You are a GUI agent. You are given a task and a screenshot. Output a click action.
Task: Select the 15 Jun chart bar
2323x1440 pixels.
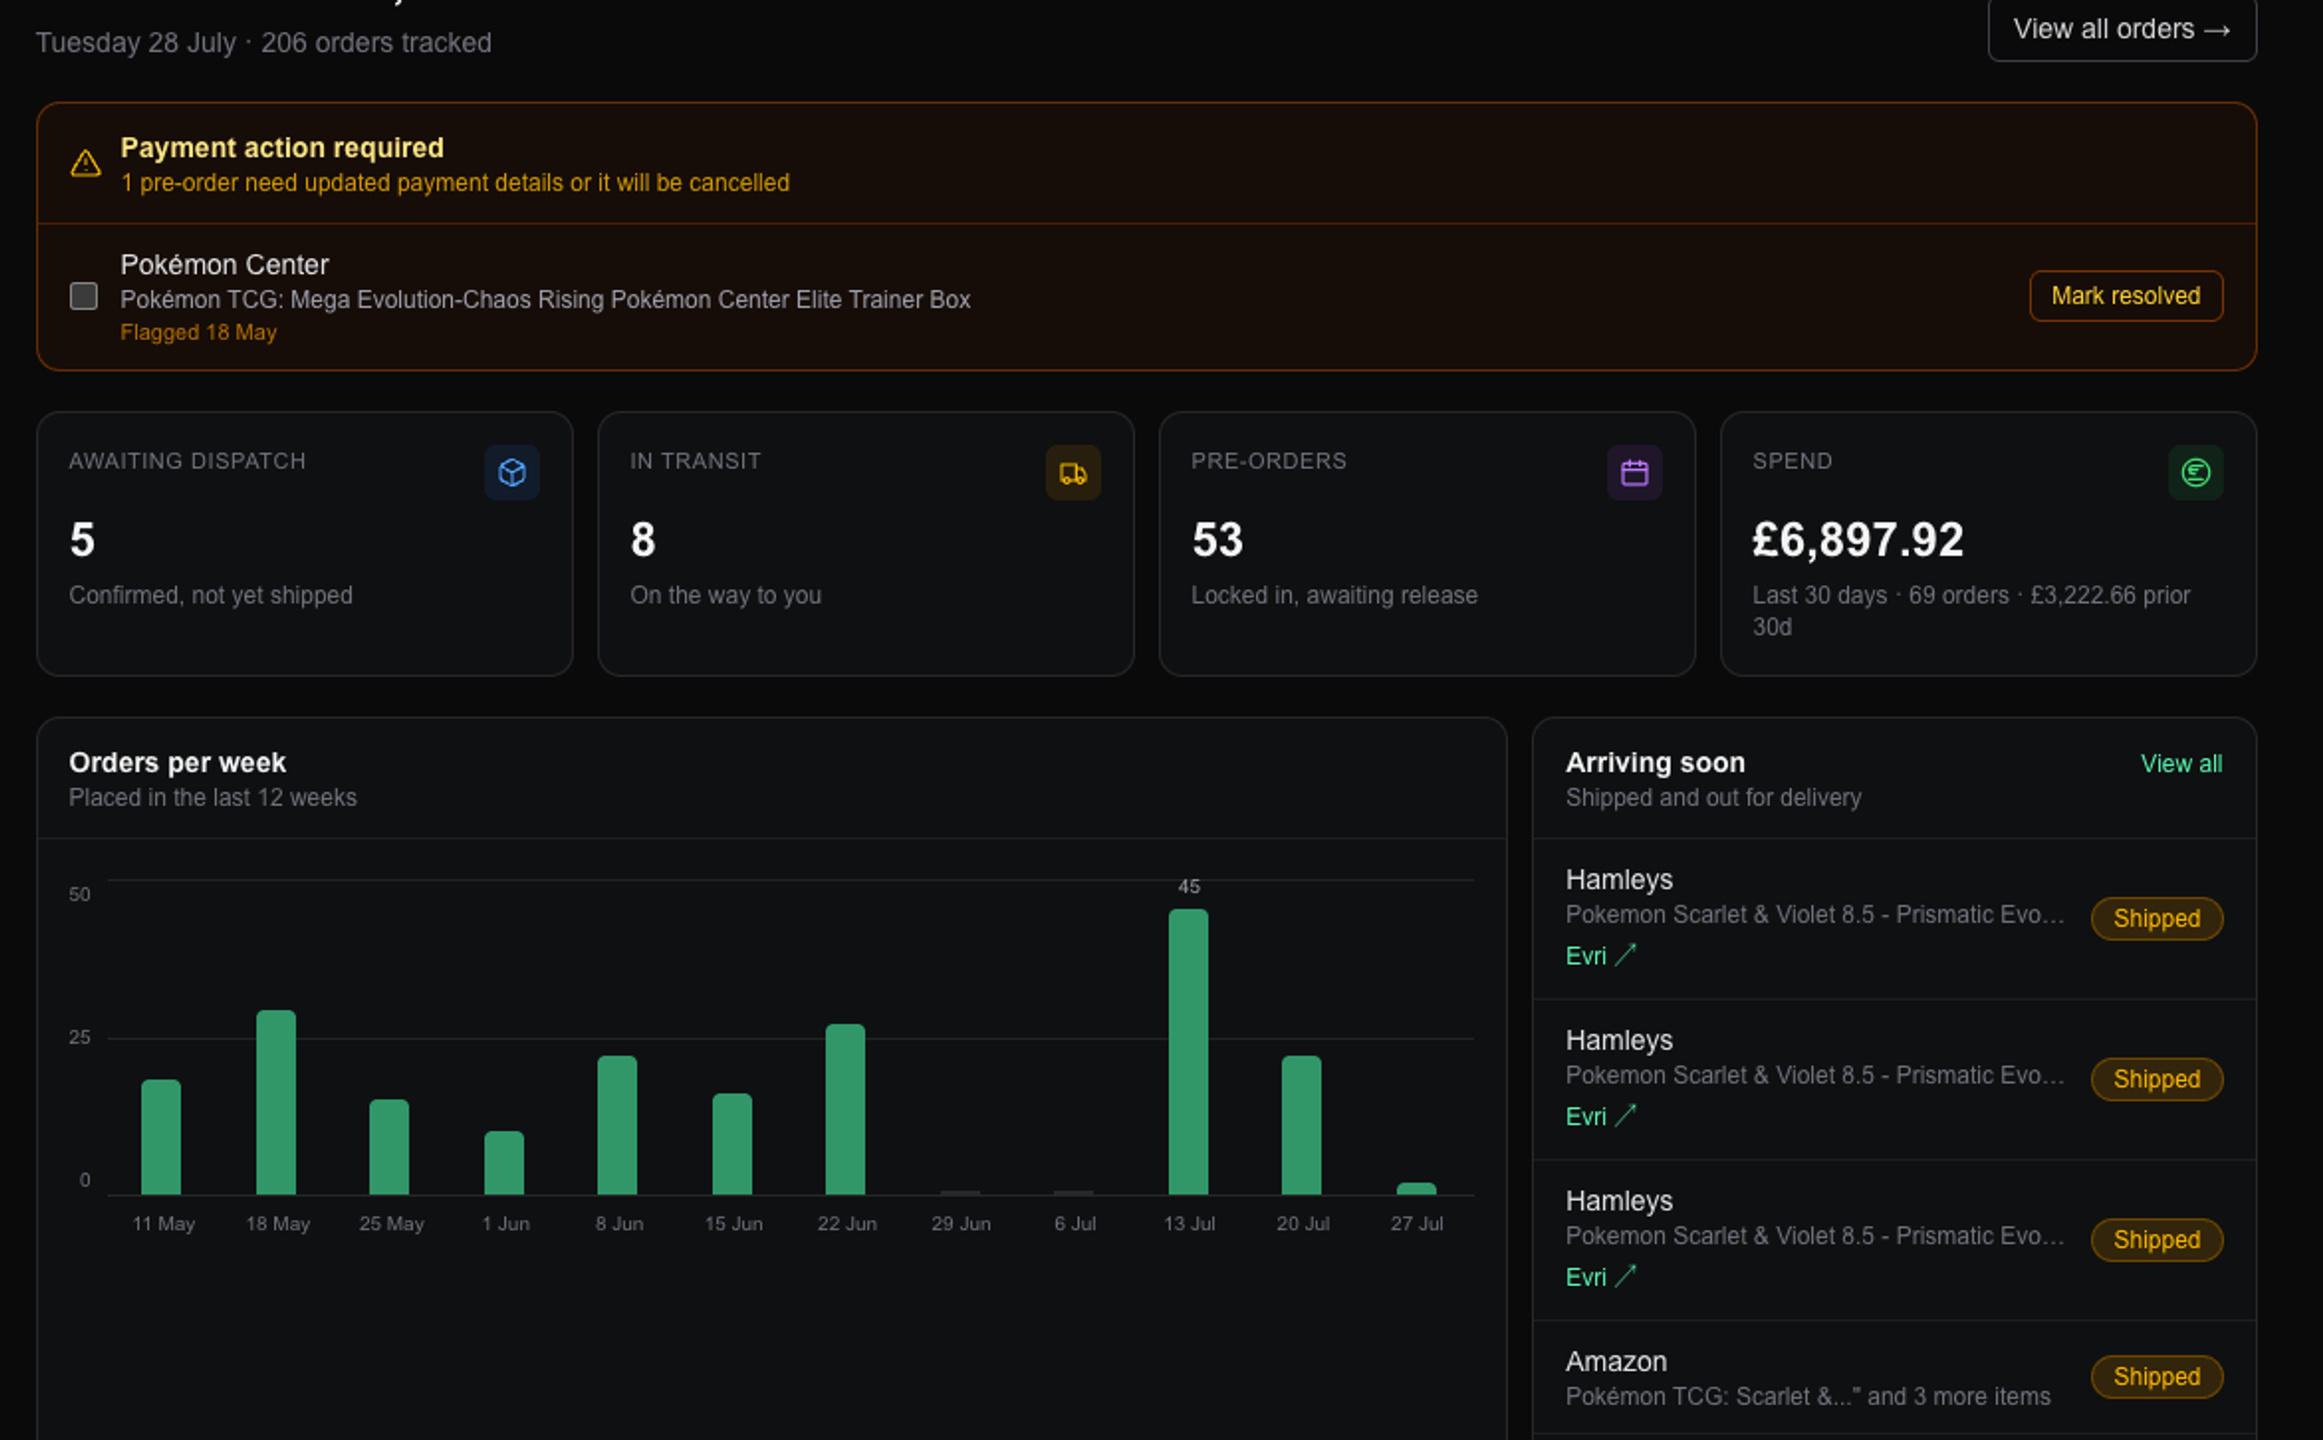point(732,1144)
